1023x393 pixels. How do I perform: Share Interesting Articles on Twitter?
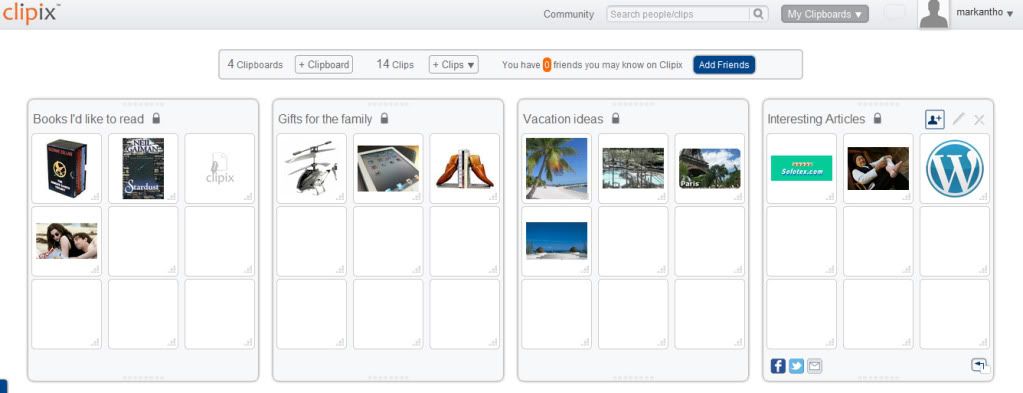tap(796, 366)
